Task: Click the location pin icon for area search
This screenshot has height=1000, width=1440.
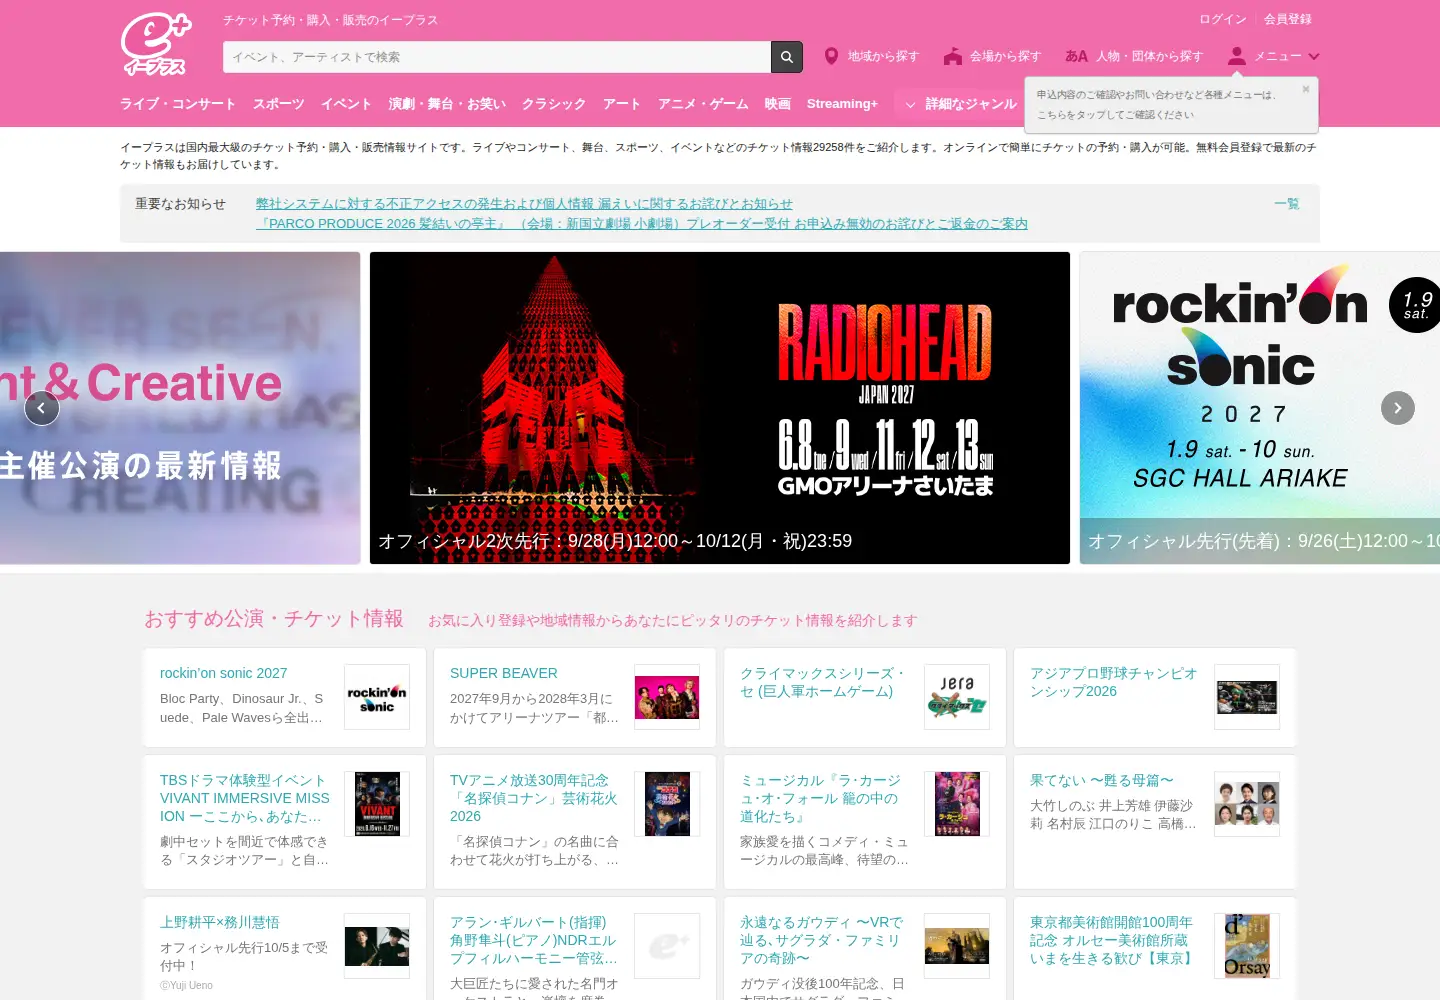Action: (x=831, y=56)
